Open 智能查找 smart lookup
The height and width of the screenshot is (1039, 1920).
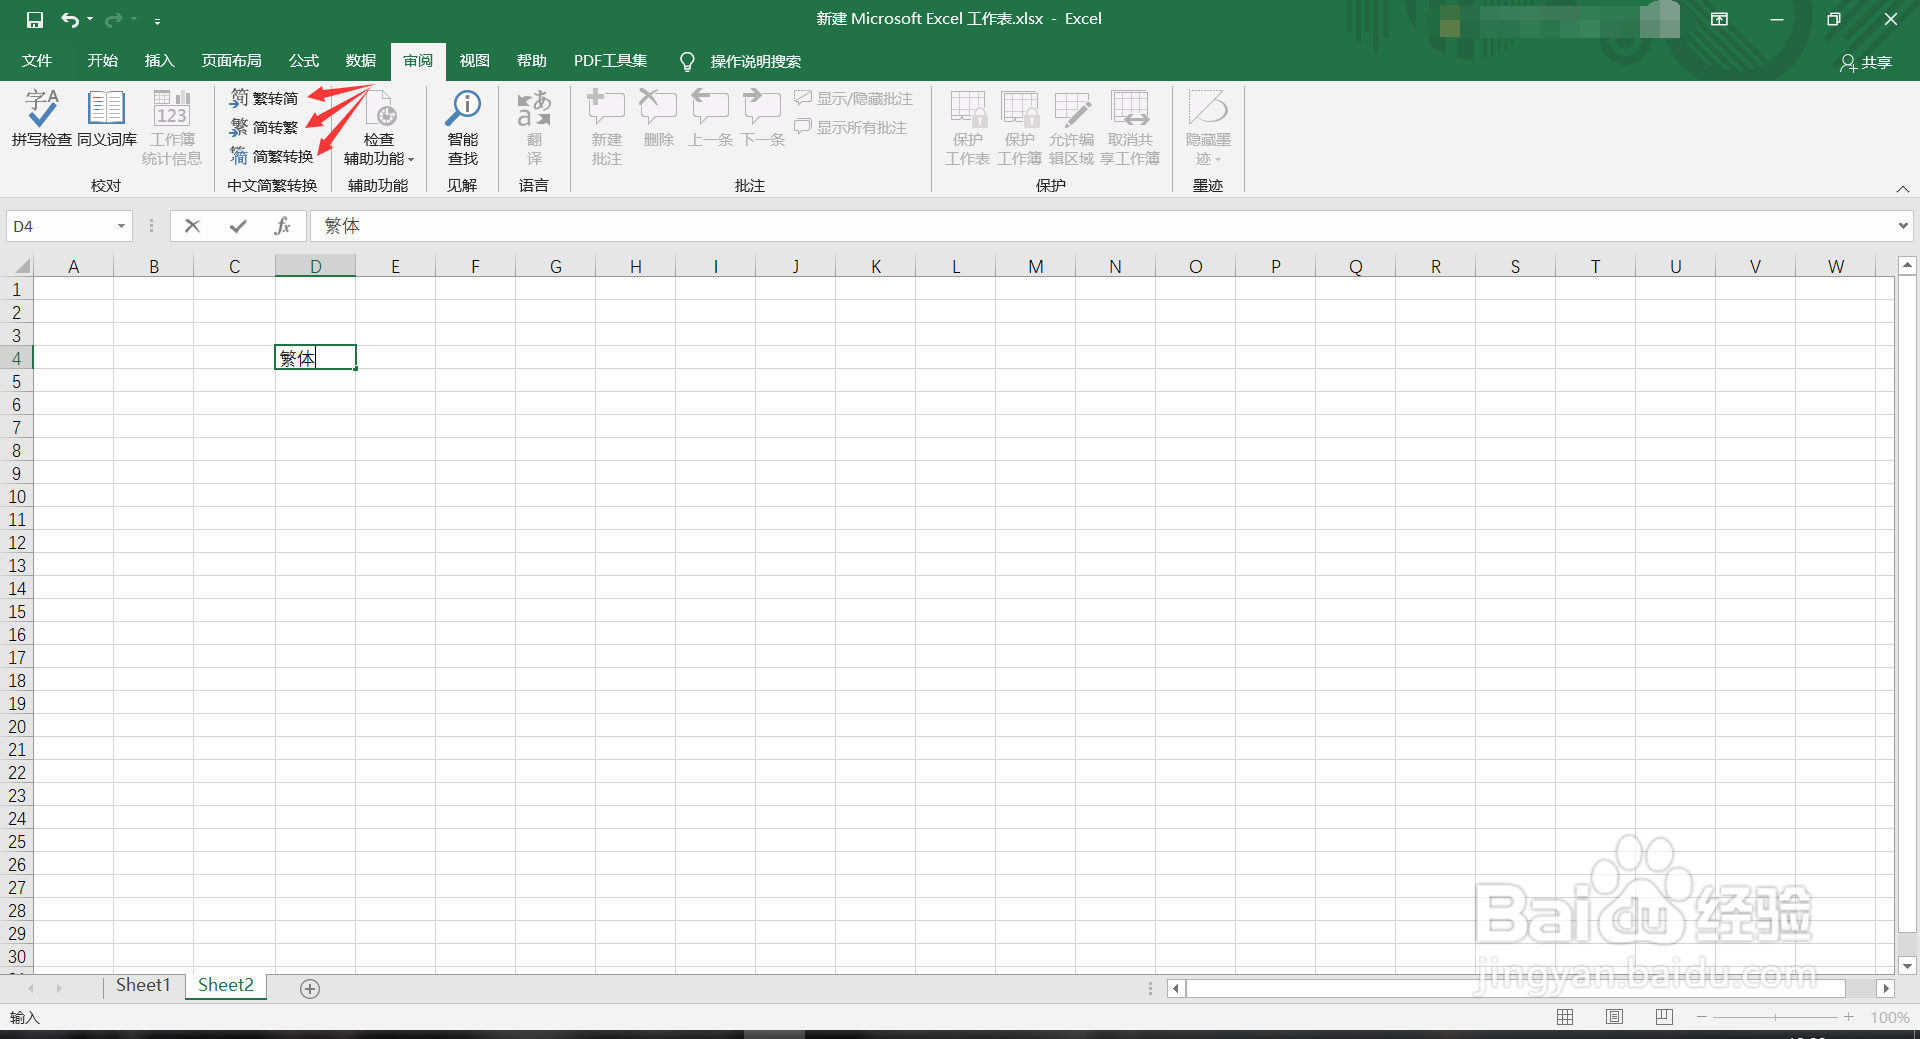(x=463, y=127)
